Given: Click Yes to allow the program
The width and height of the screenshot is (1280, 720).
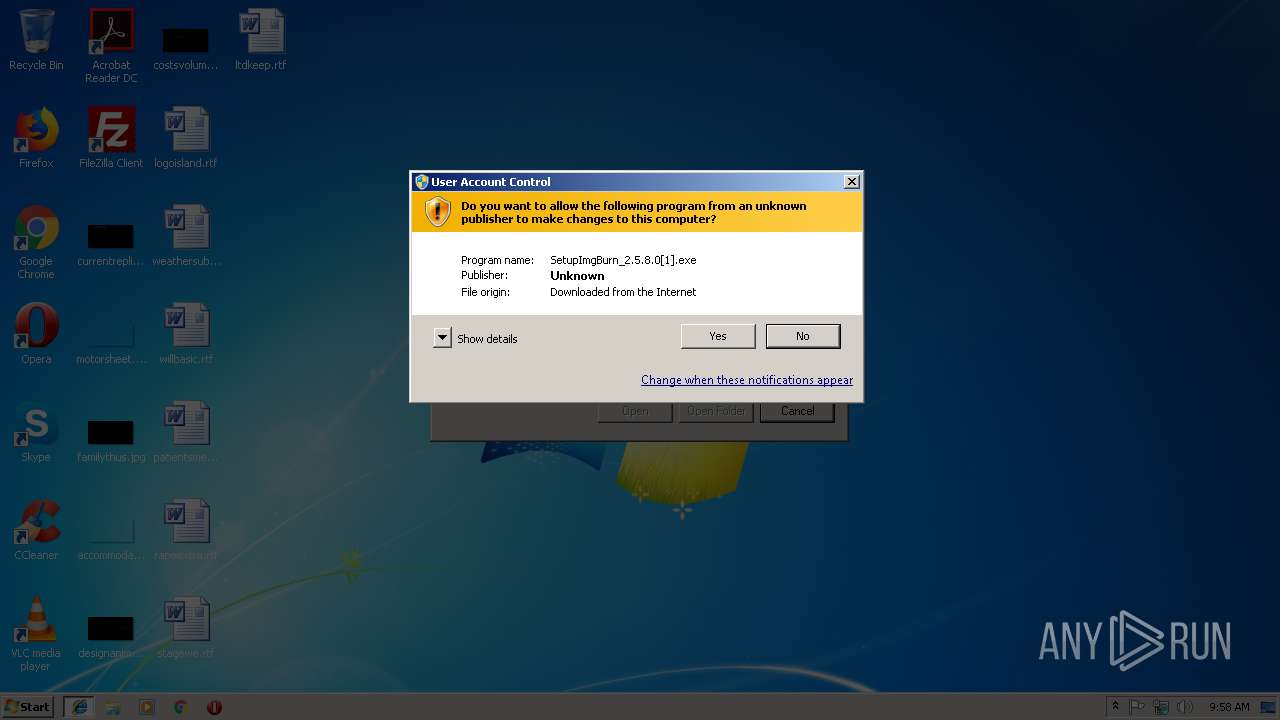Looking at the screenshot, I should point(718,336).
